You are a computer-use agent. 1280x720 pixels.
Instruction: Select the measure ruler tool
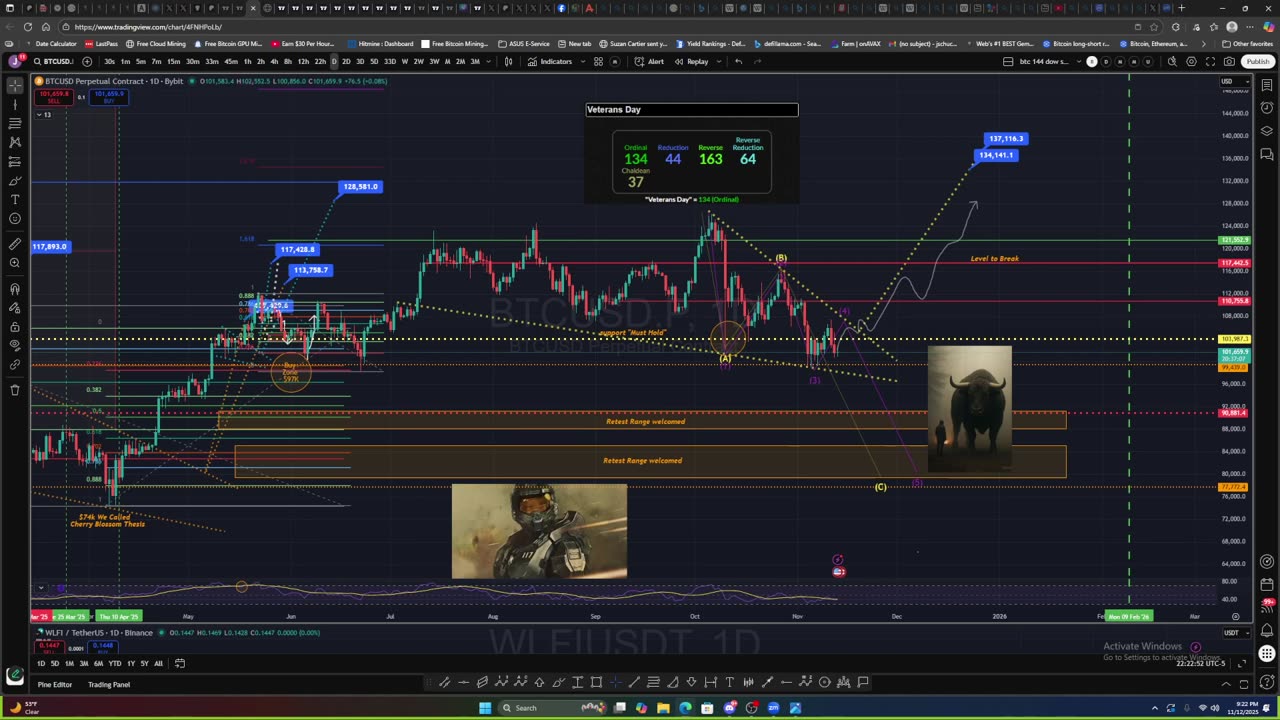(x=15, y=244)
